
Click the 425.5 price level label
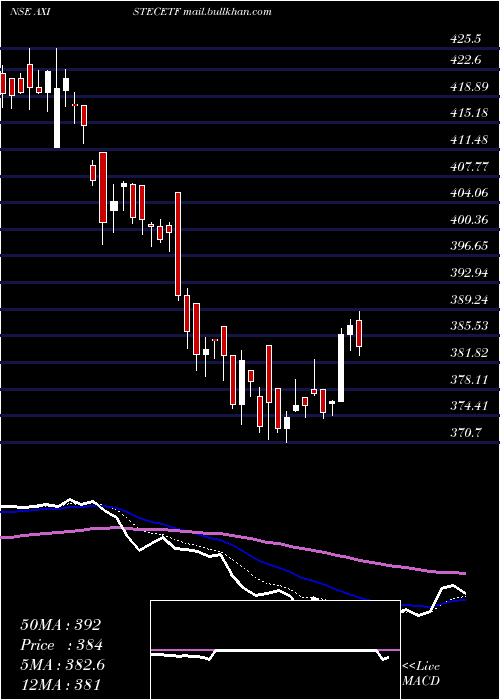466,39
